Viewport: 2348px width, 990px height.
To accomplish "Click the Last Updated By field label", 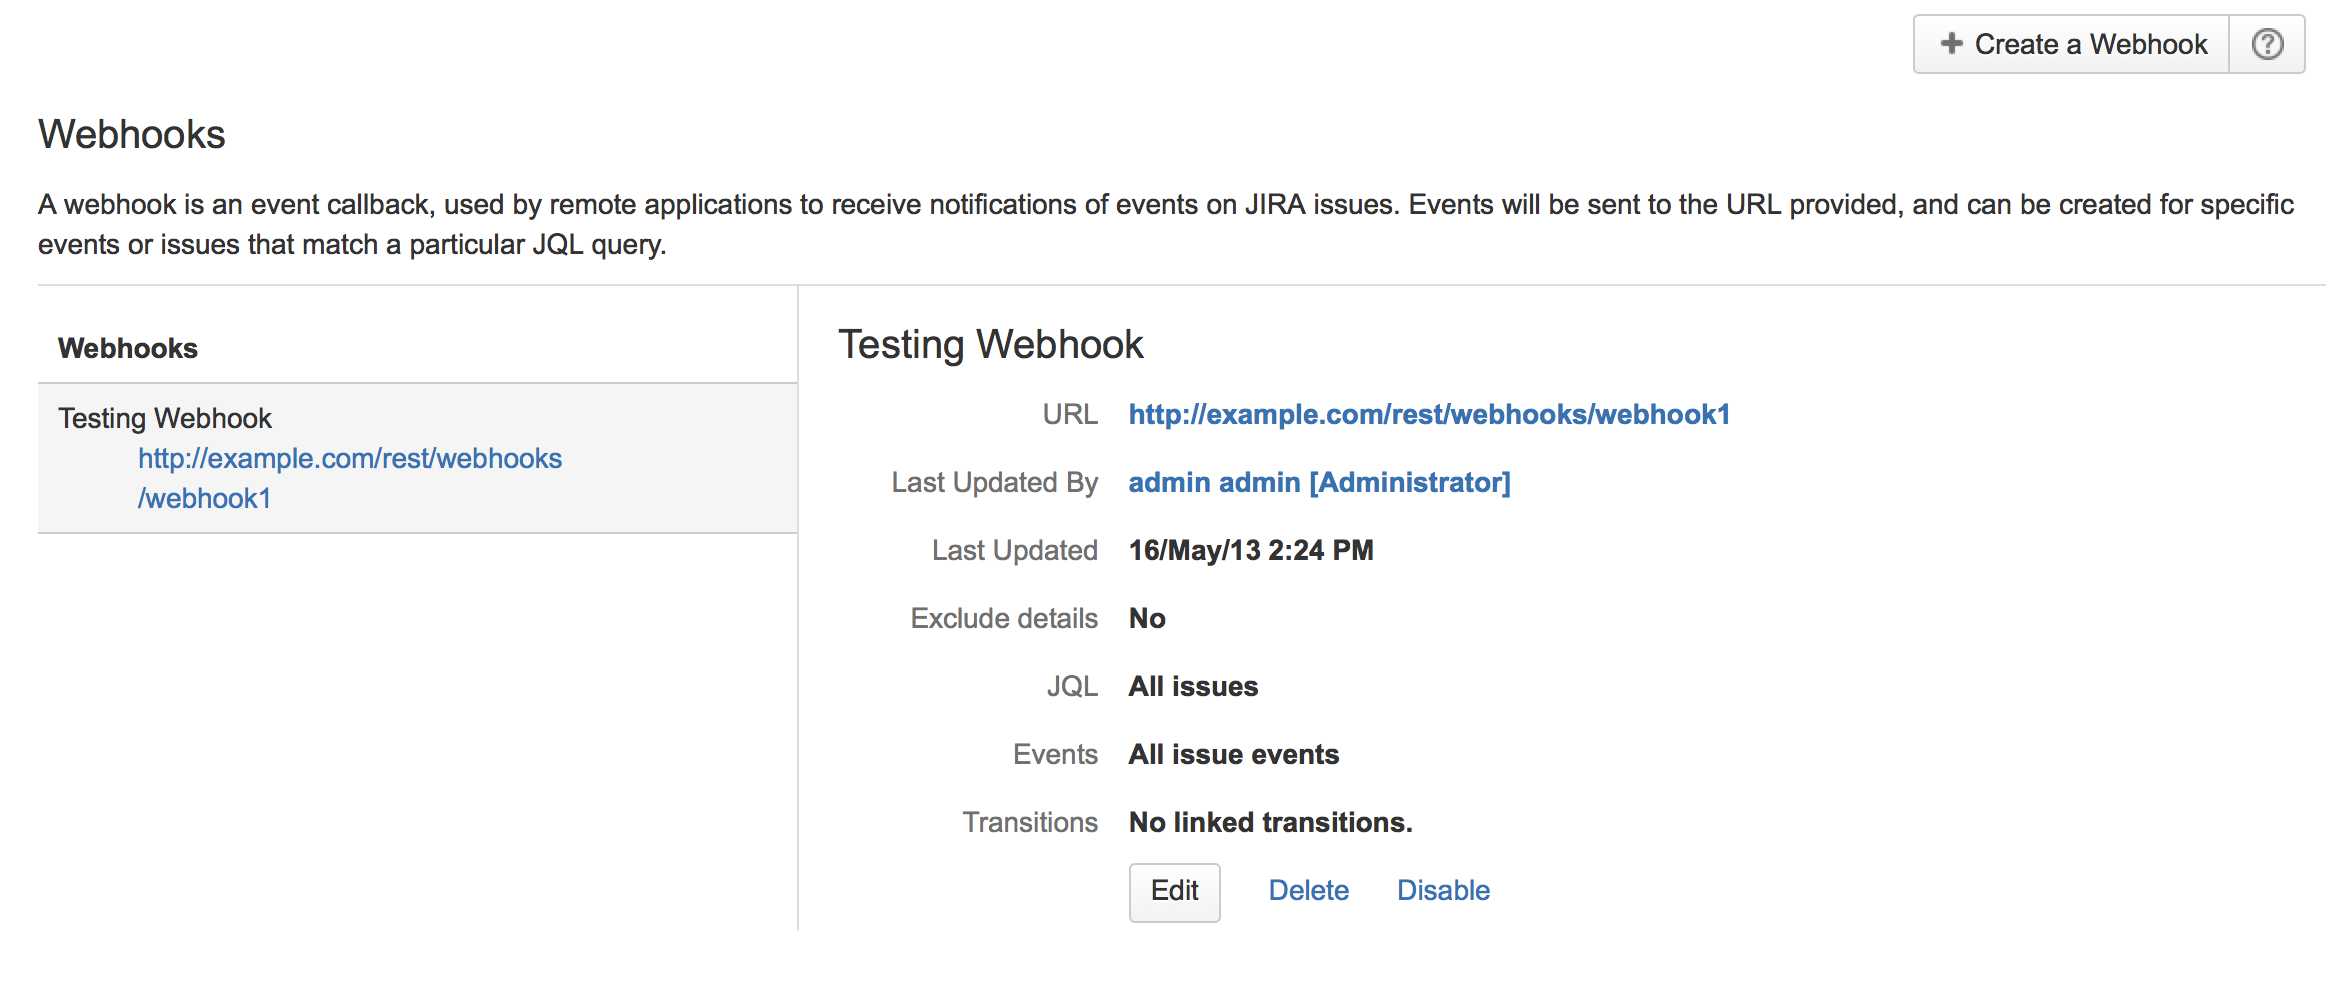I will [994, 483].
